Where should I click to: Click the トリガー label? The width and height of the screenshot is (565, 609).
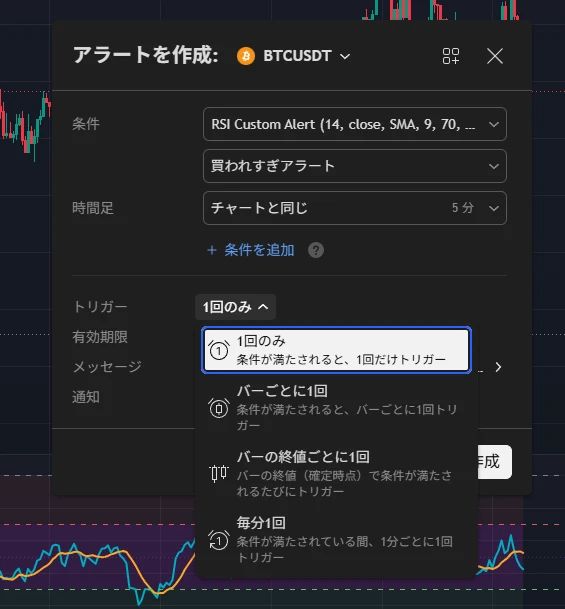click(x=100, y=307)
